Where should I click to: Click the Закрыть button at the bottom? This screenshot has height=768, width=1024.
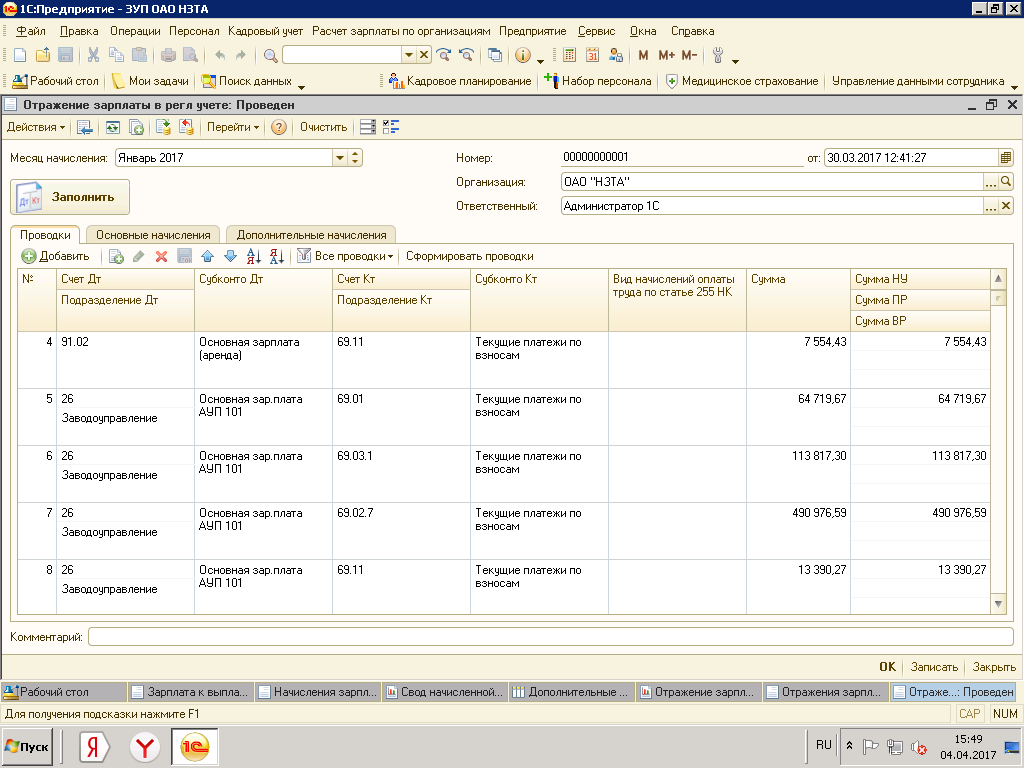[x=994, y=667]
